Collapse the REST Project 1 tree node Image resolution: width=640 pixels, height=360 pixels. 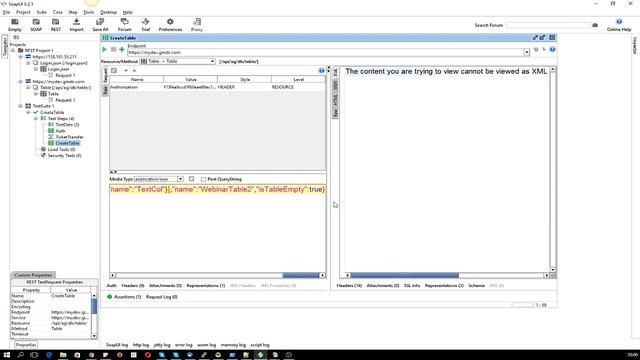pos(13,51)
